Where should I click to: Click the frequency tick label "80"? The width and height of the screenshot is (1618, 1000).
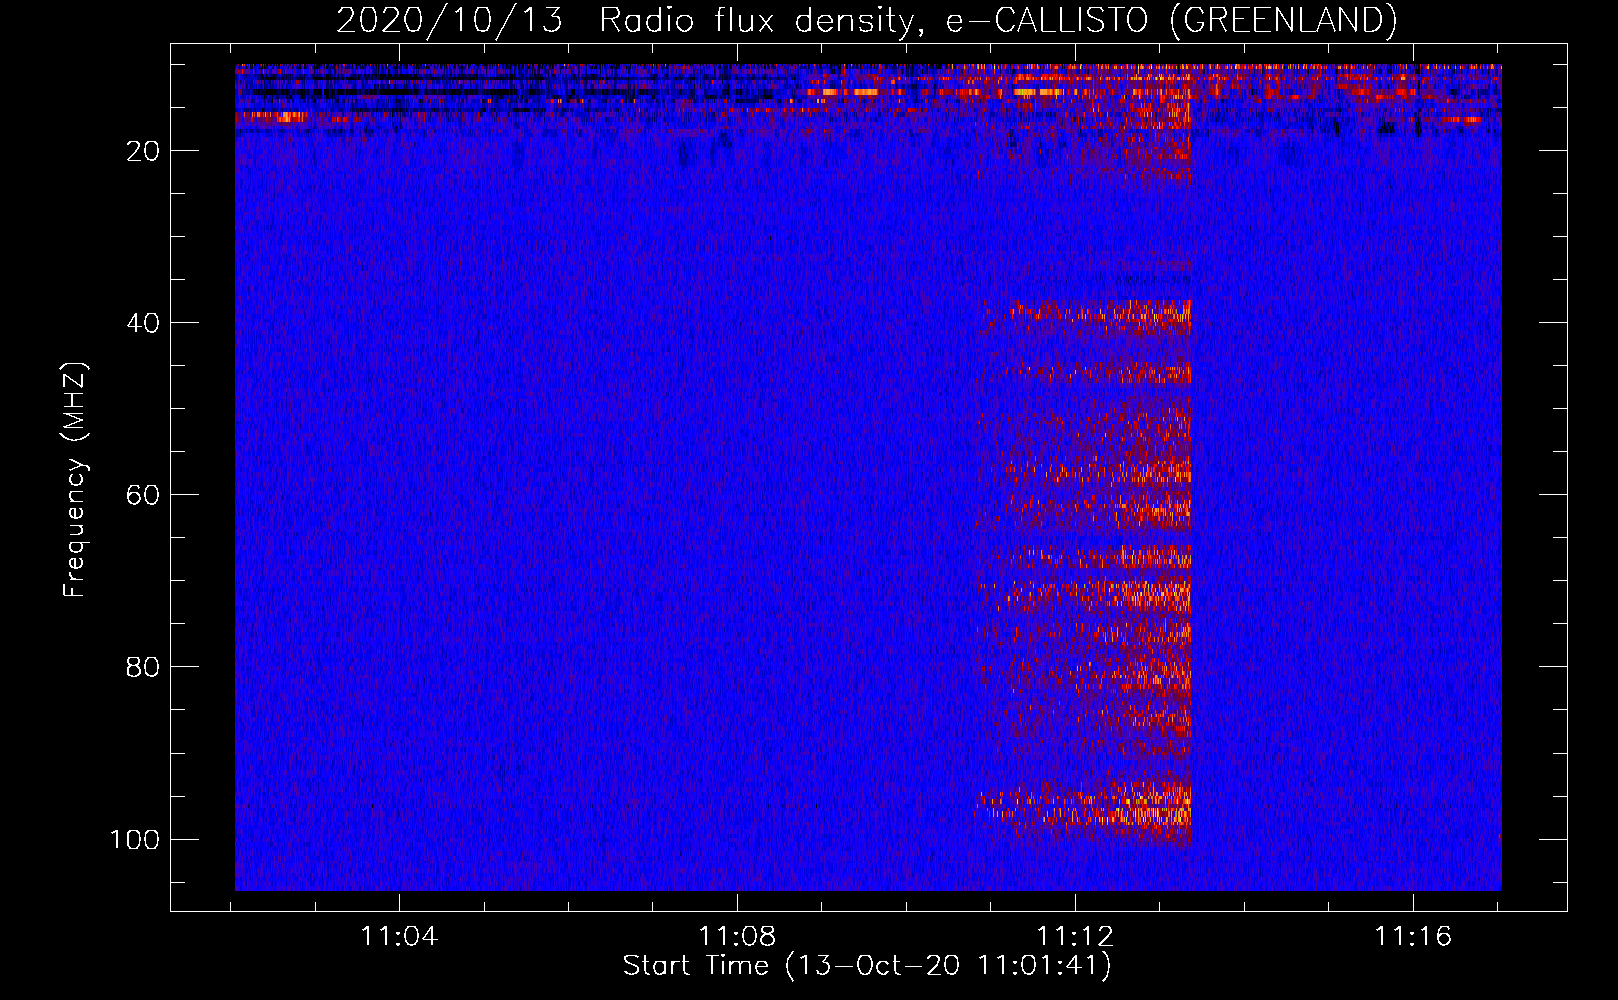143,667
